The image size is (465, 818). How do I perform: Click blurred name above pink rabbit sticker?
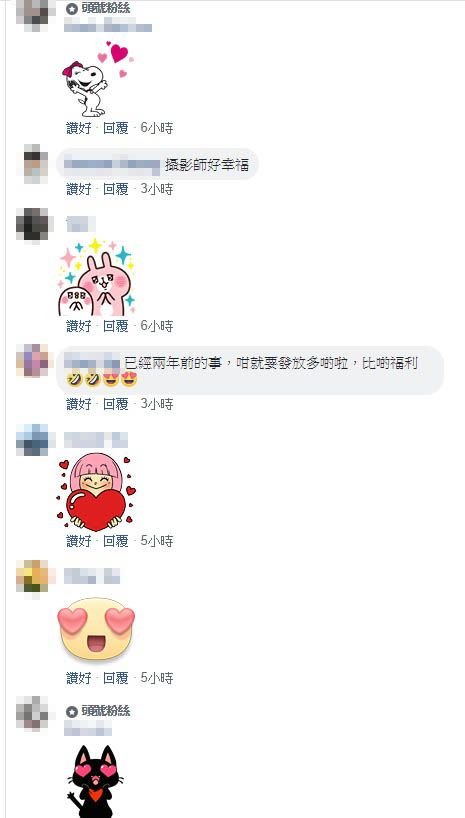[x=81, y=224]
